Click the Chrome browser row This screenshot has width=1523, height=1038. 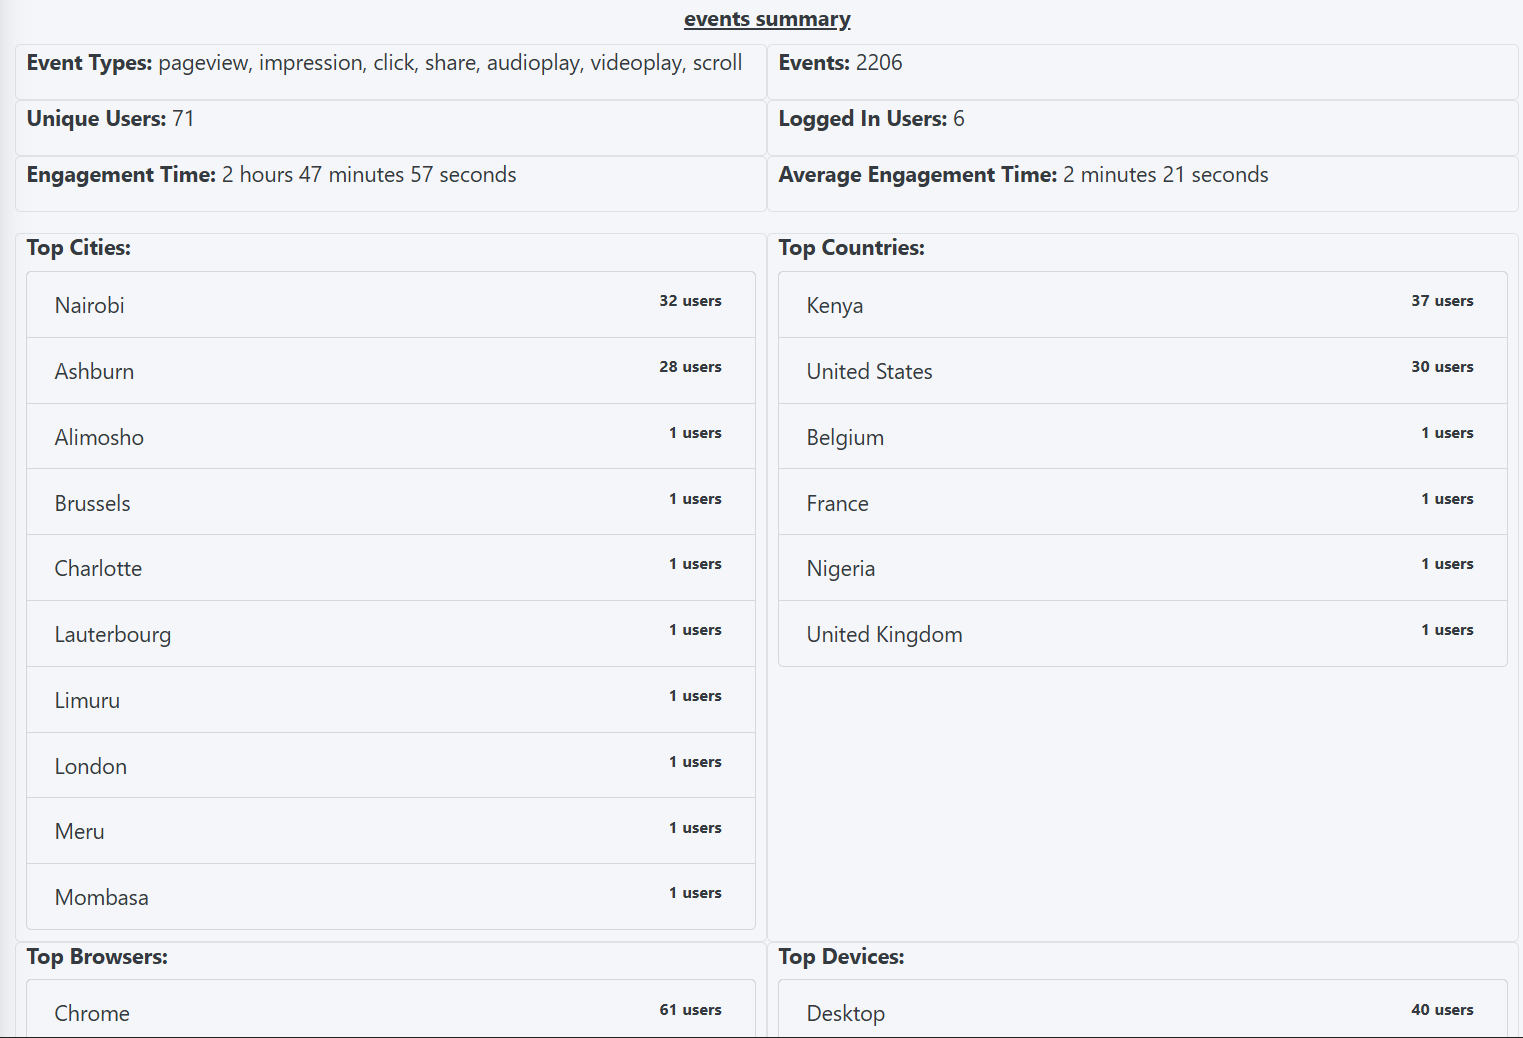pyautogui.click(x=390, y=1012)
